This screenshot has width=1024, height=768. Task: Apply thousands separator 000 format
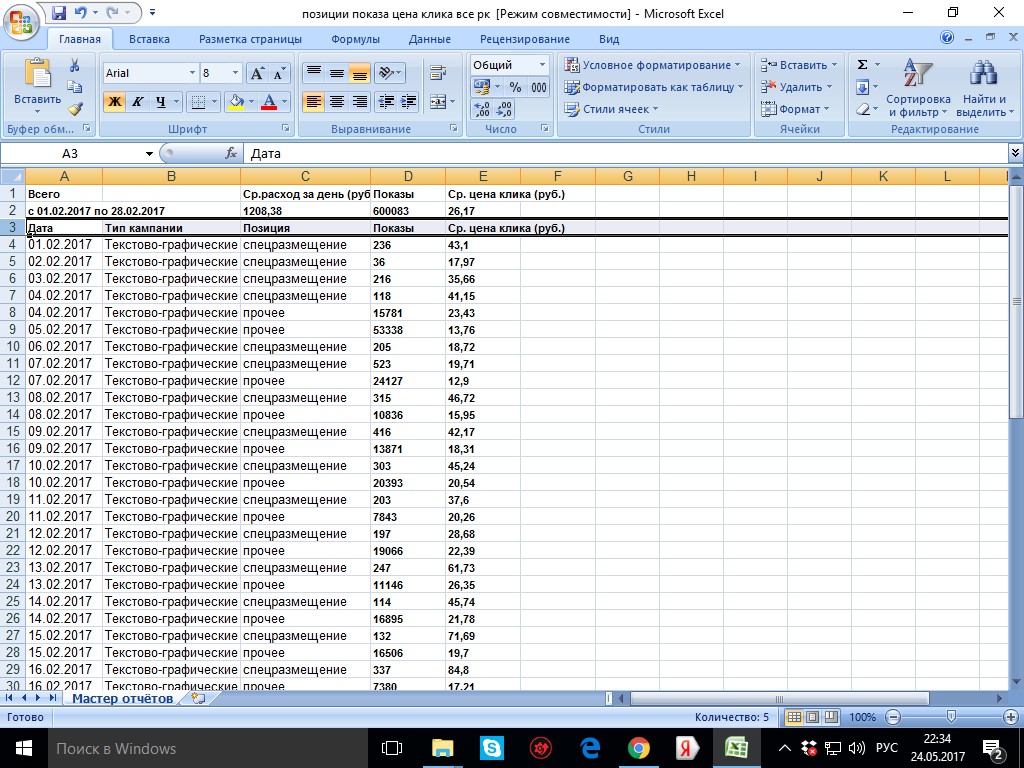coord(538,87)
